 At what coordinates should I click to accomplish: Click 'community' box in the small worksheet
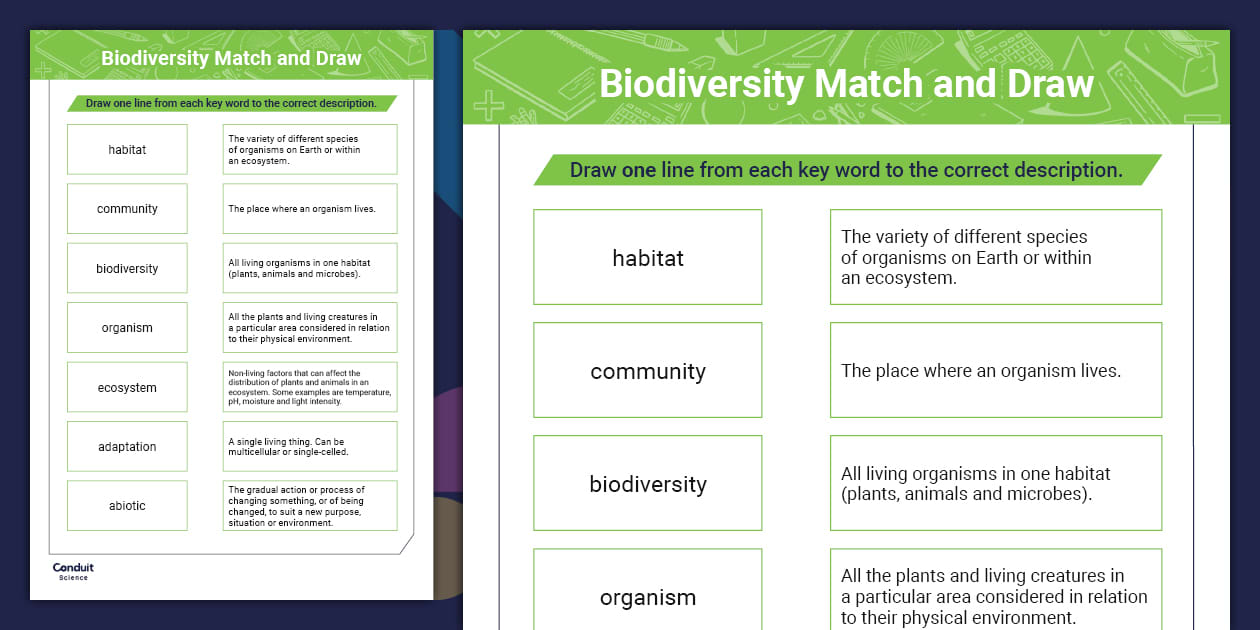click(x=127, y=208)
